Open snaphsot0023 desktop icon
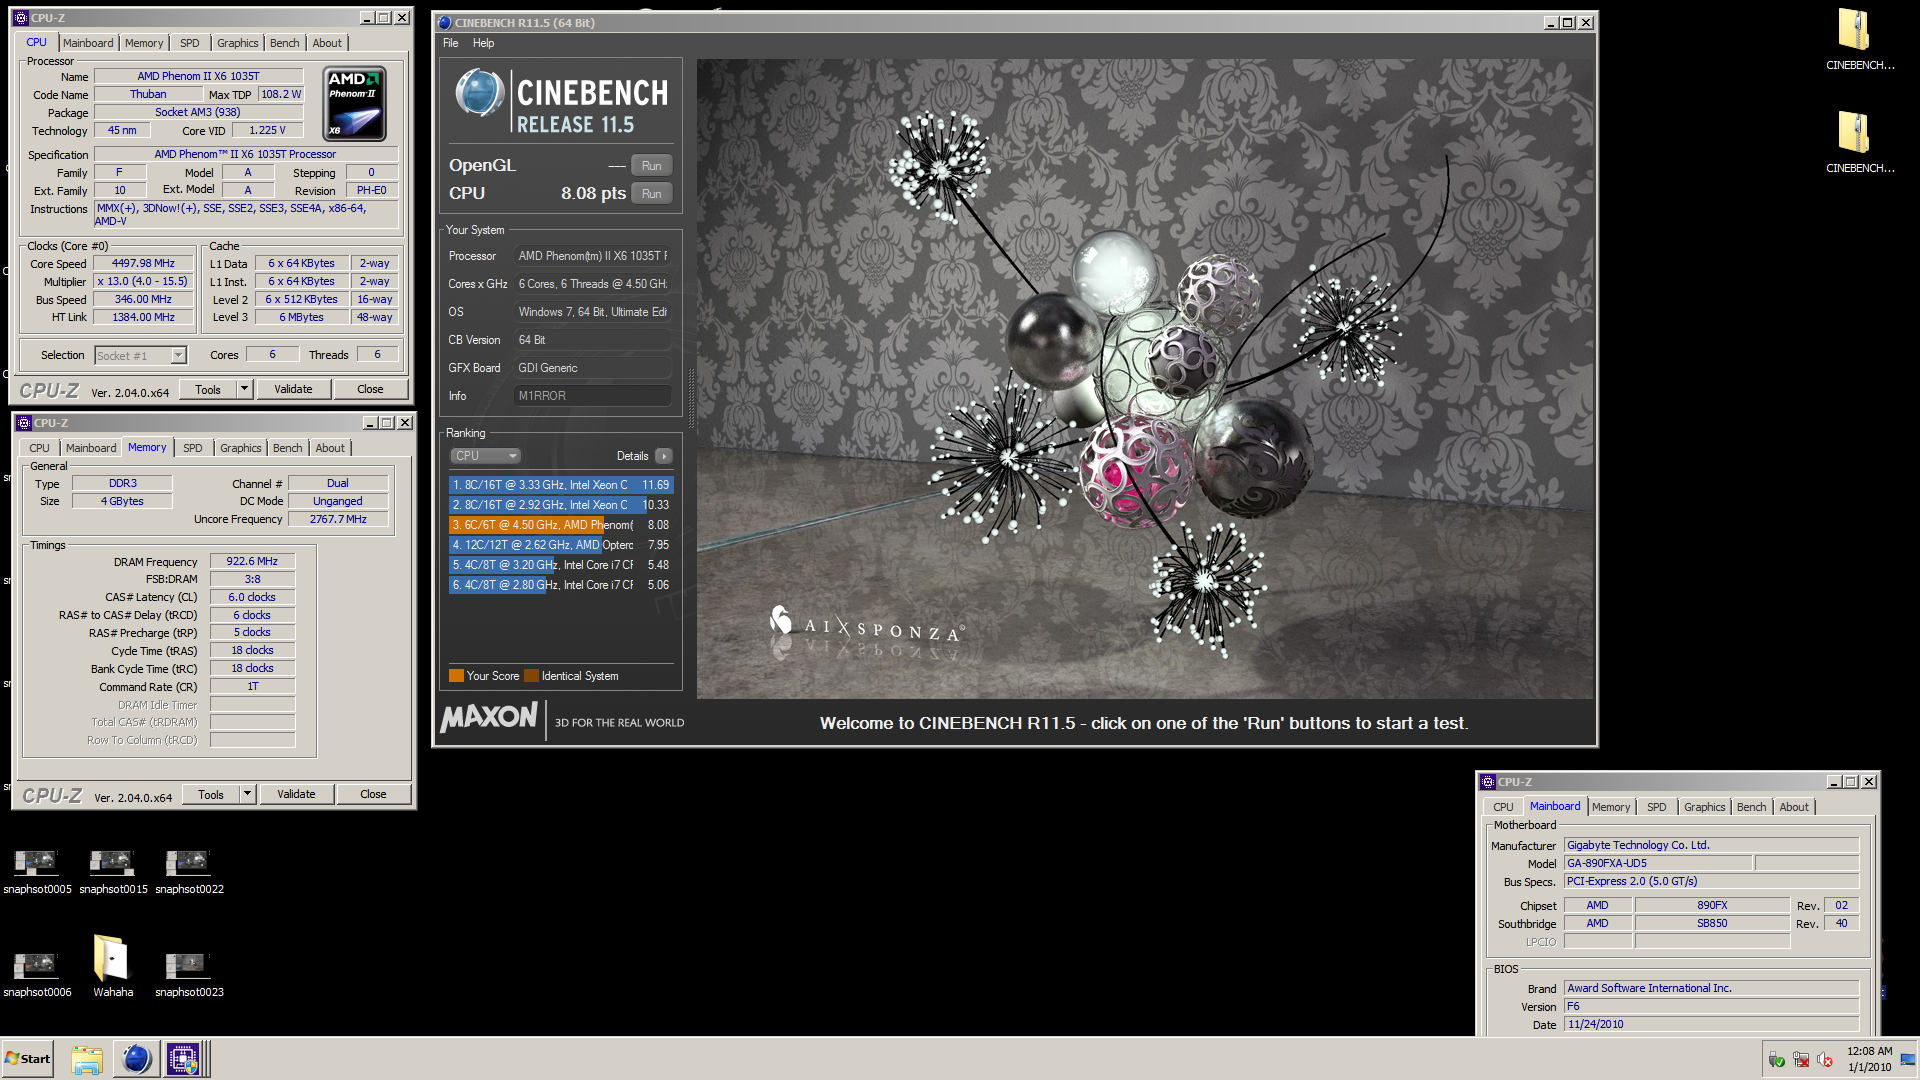Viewport: 1920px width, 1080px height. click(189, 973)
